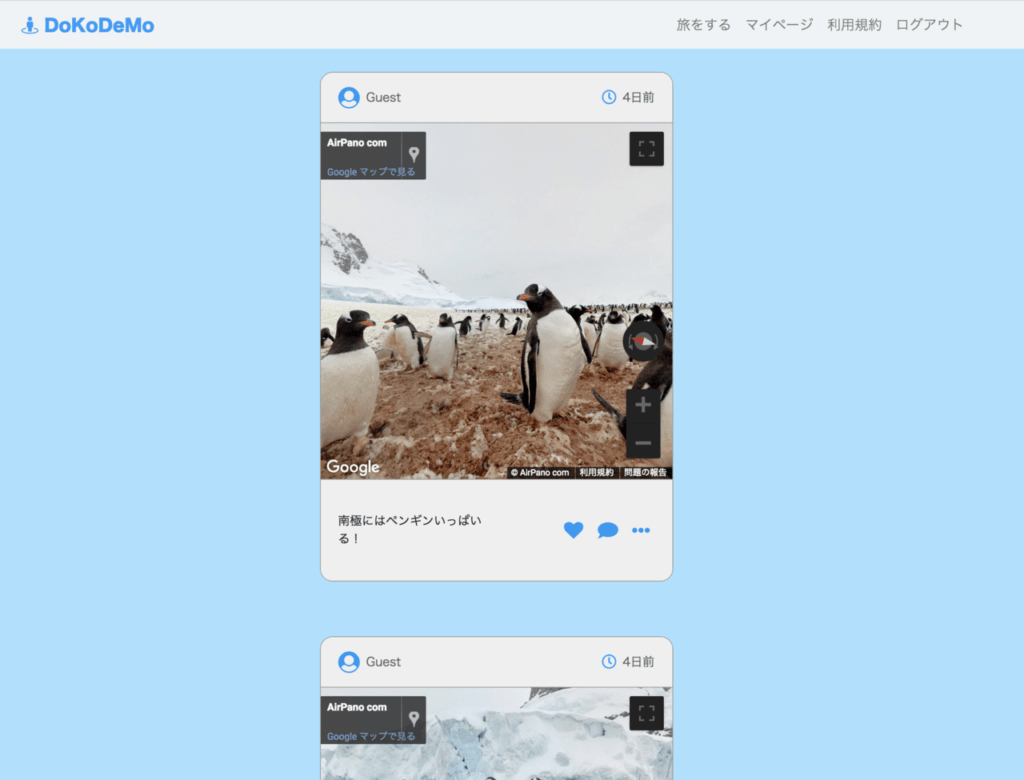Click the penguin post caption text
The height and width of the screenshot is (780, 1024).
click(409, 529)
